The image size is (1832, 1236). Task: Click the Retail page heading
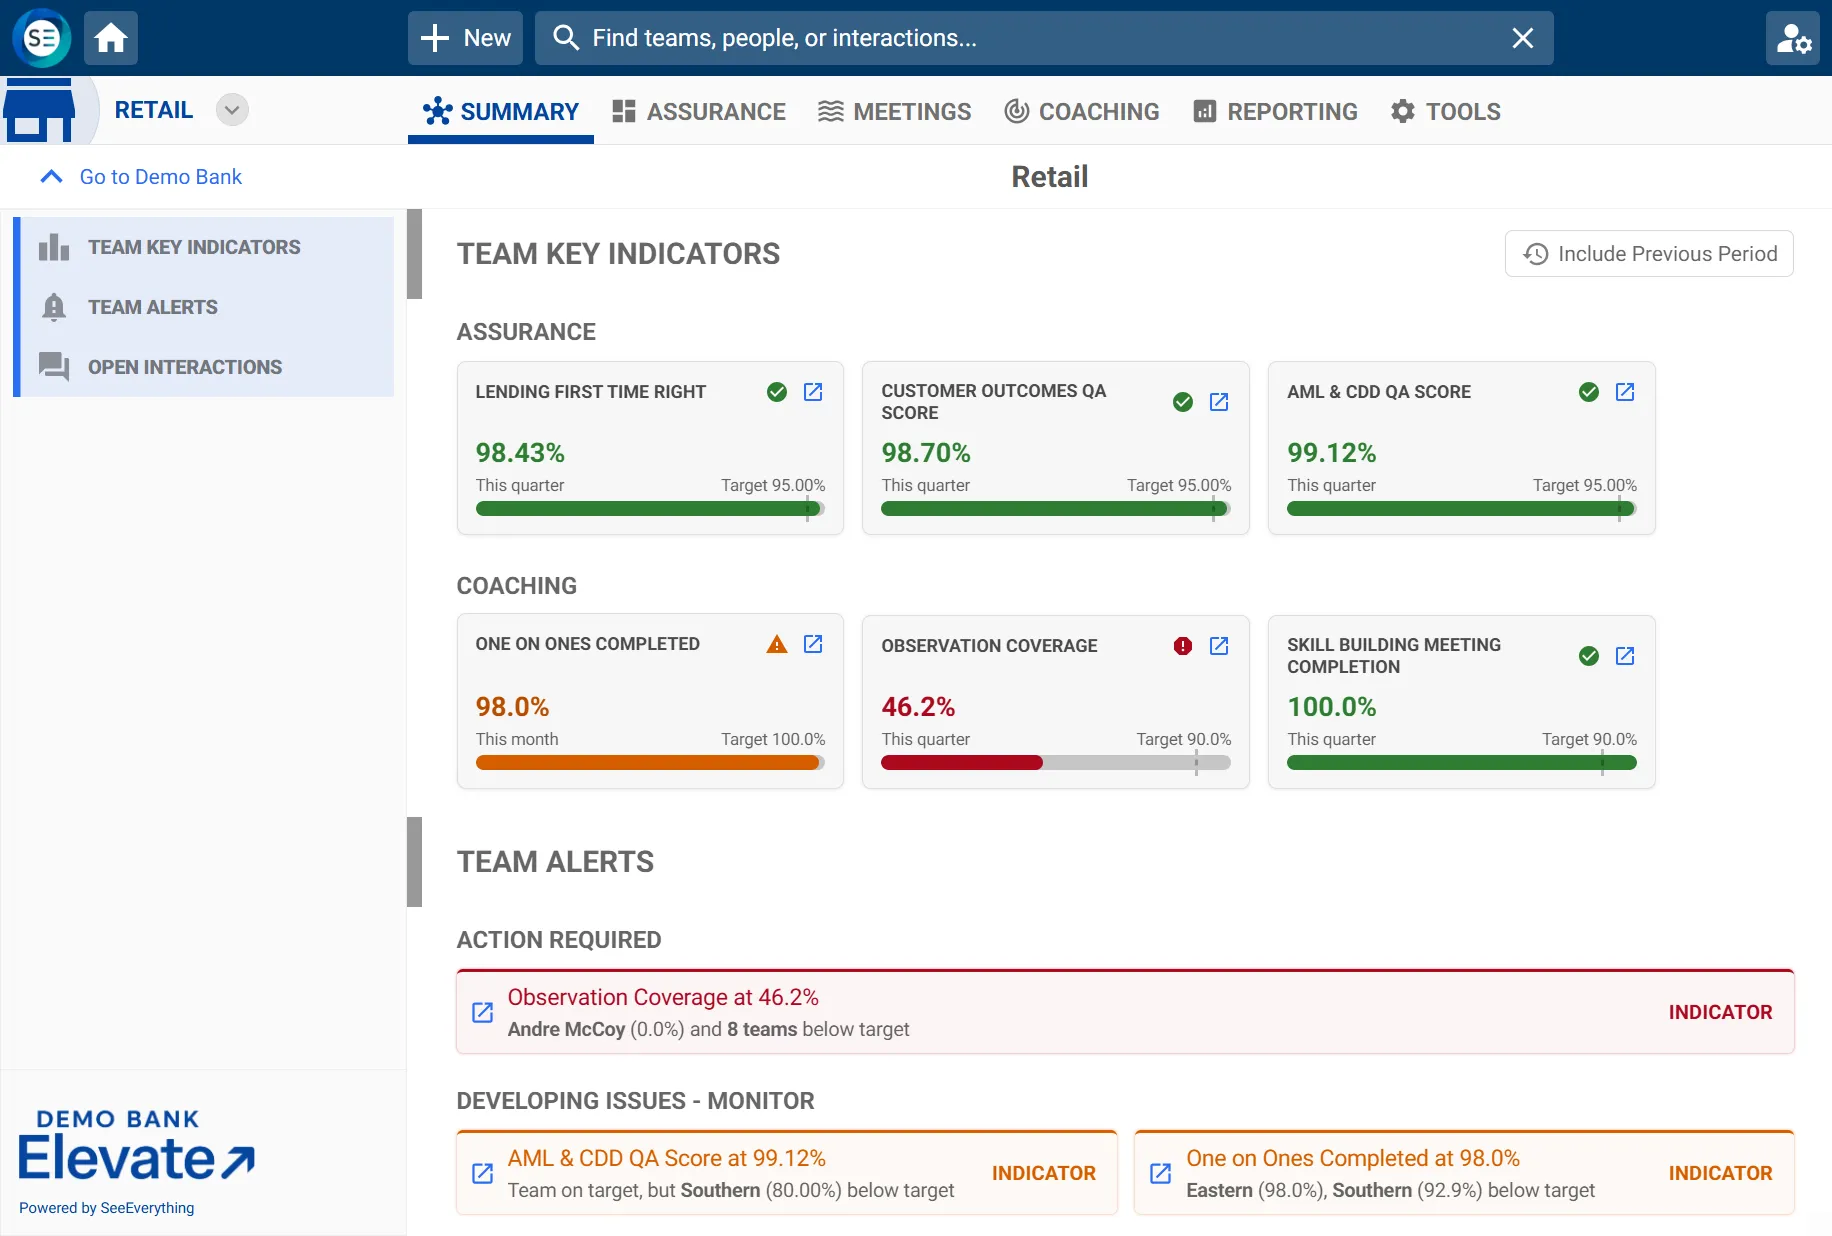click(1049, 177)
